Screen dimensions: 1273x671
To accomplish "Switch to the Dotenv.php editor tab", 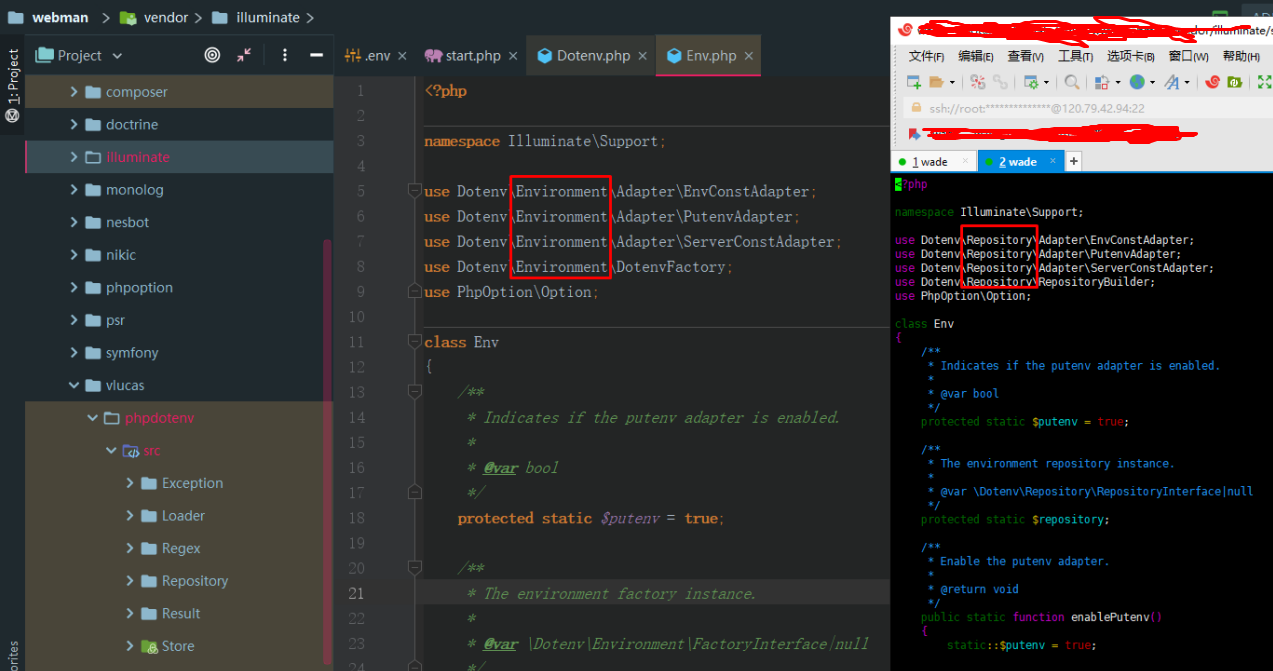I will click(x=591, y=56).
